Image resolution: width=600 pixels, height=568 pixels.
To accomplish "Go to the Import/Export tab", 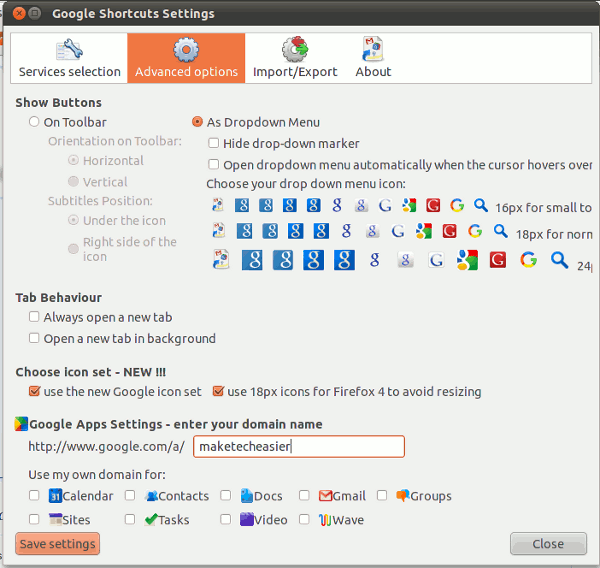I will pos(295,58).
